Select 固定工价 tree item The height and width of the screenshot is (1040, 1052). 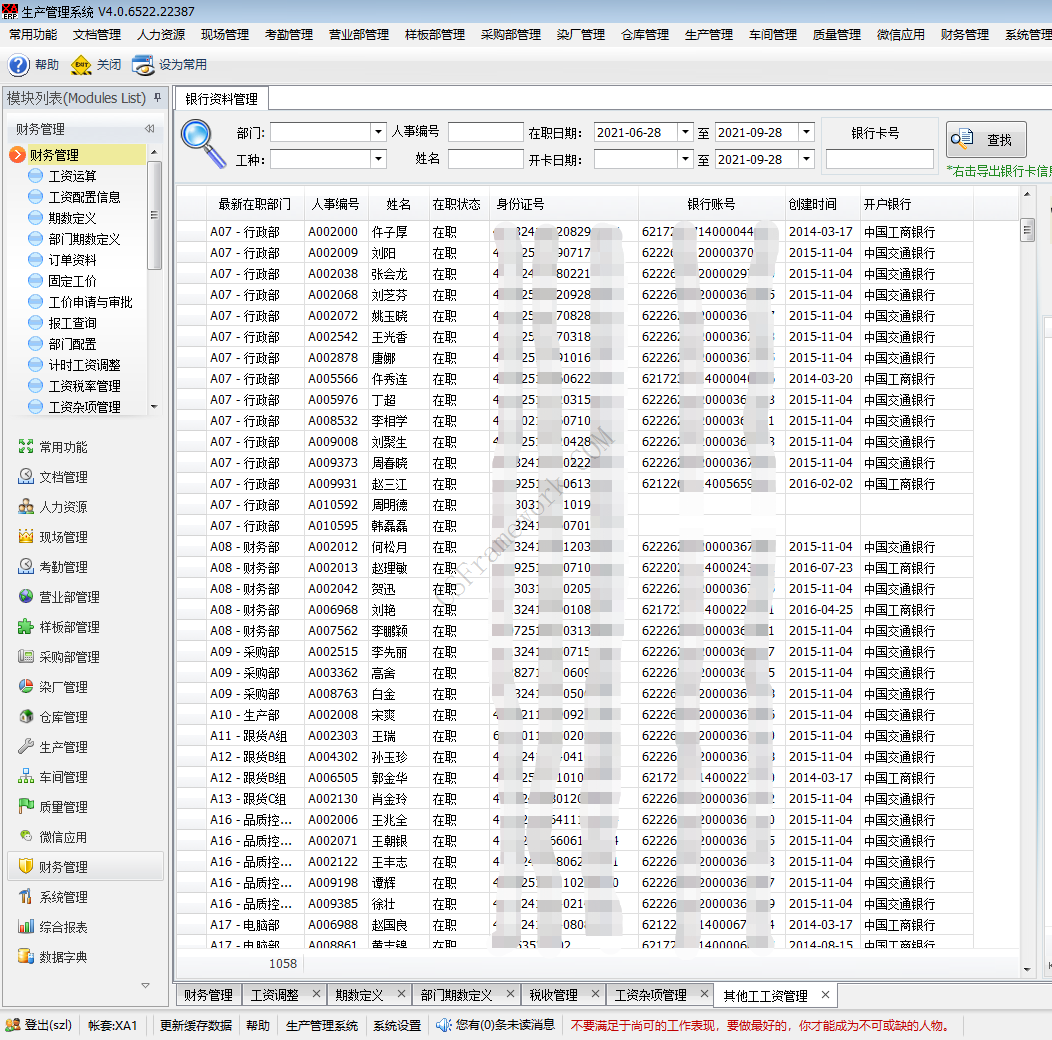tap(72, 281)
